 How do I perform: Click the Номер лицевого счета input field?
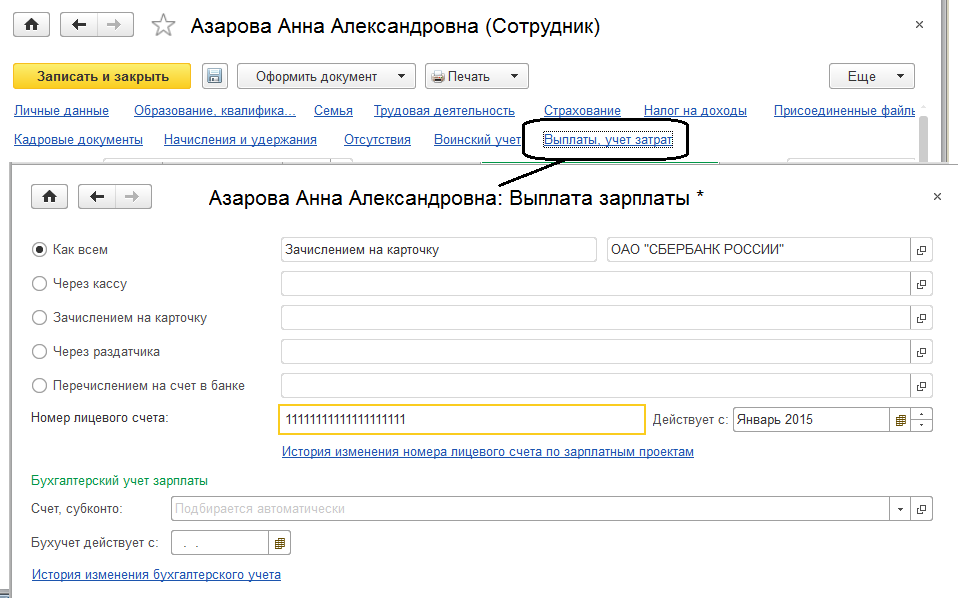tap(462, 420)
